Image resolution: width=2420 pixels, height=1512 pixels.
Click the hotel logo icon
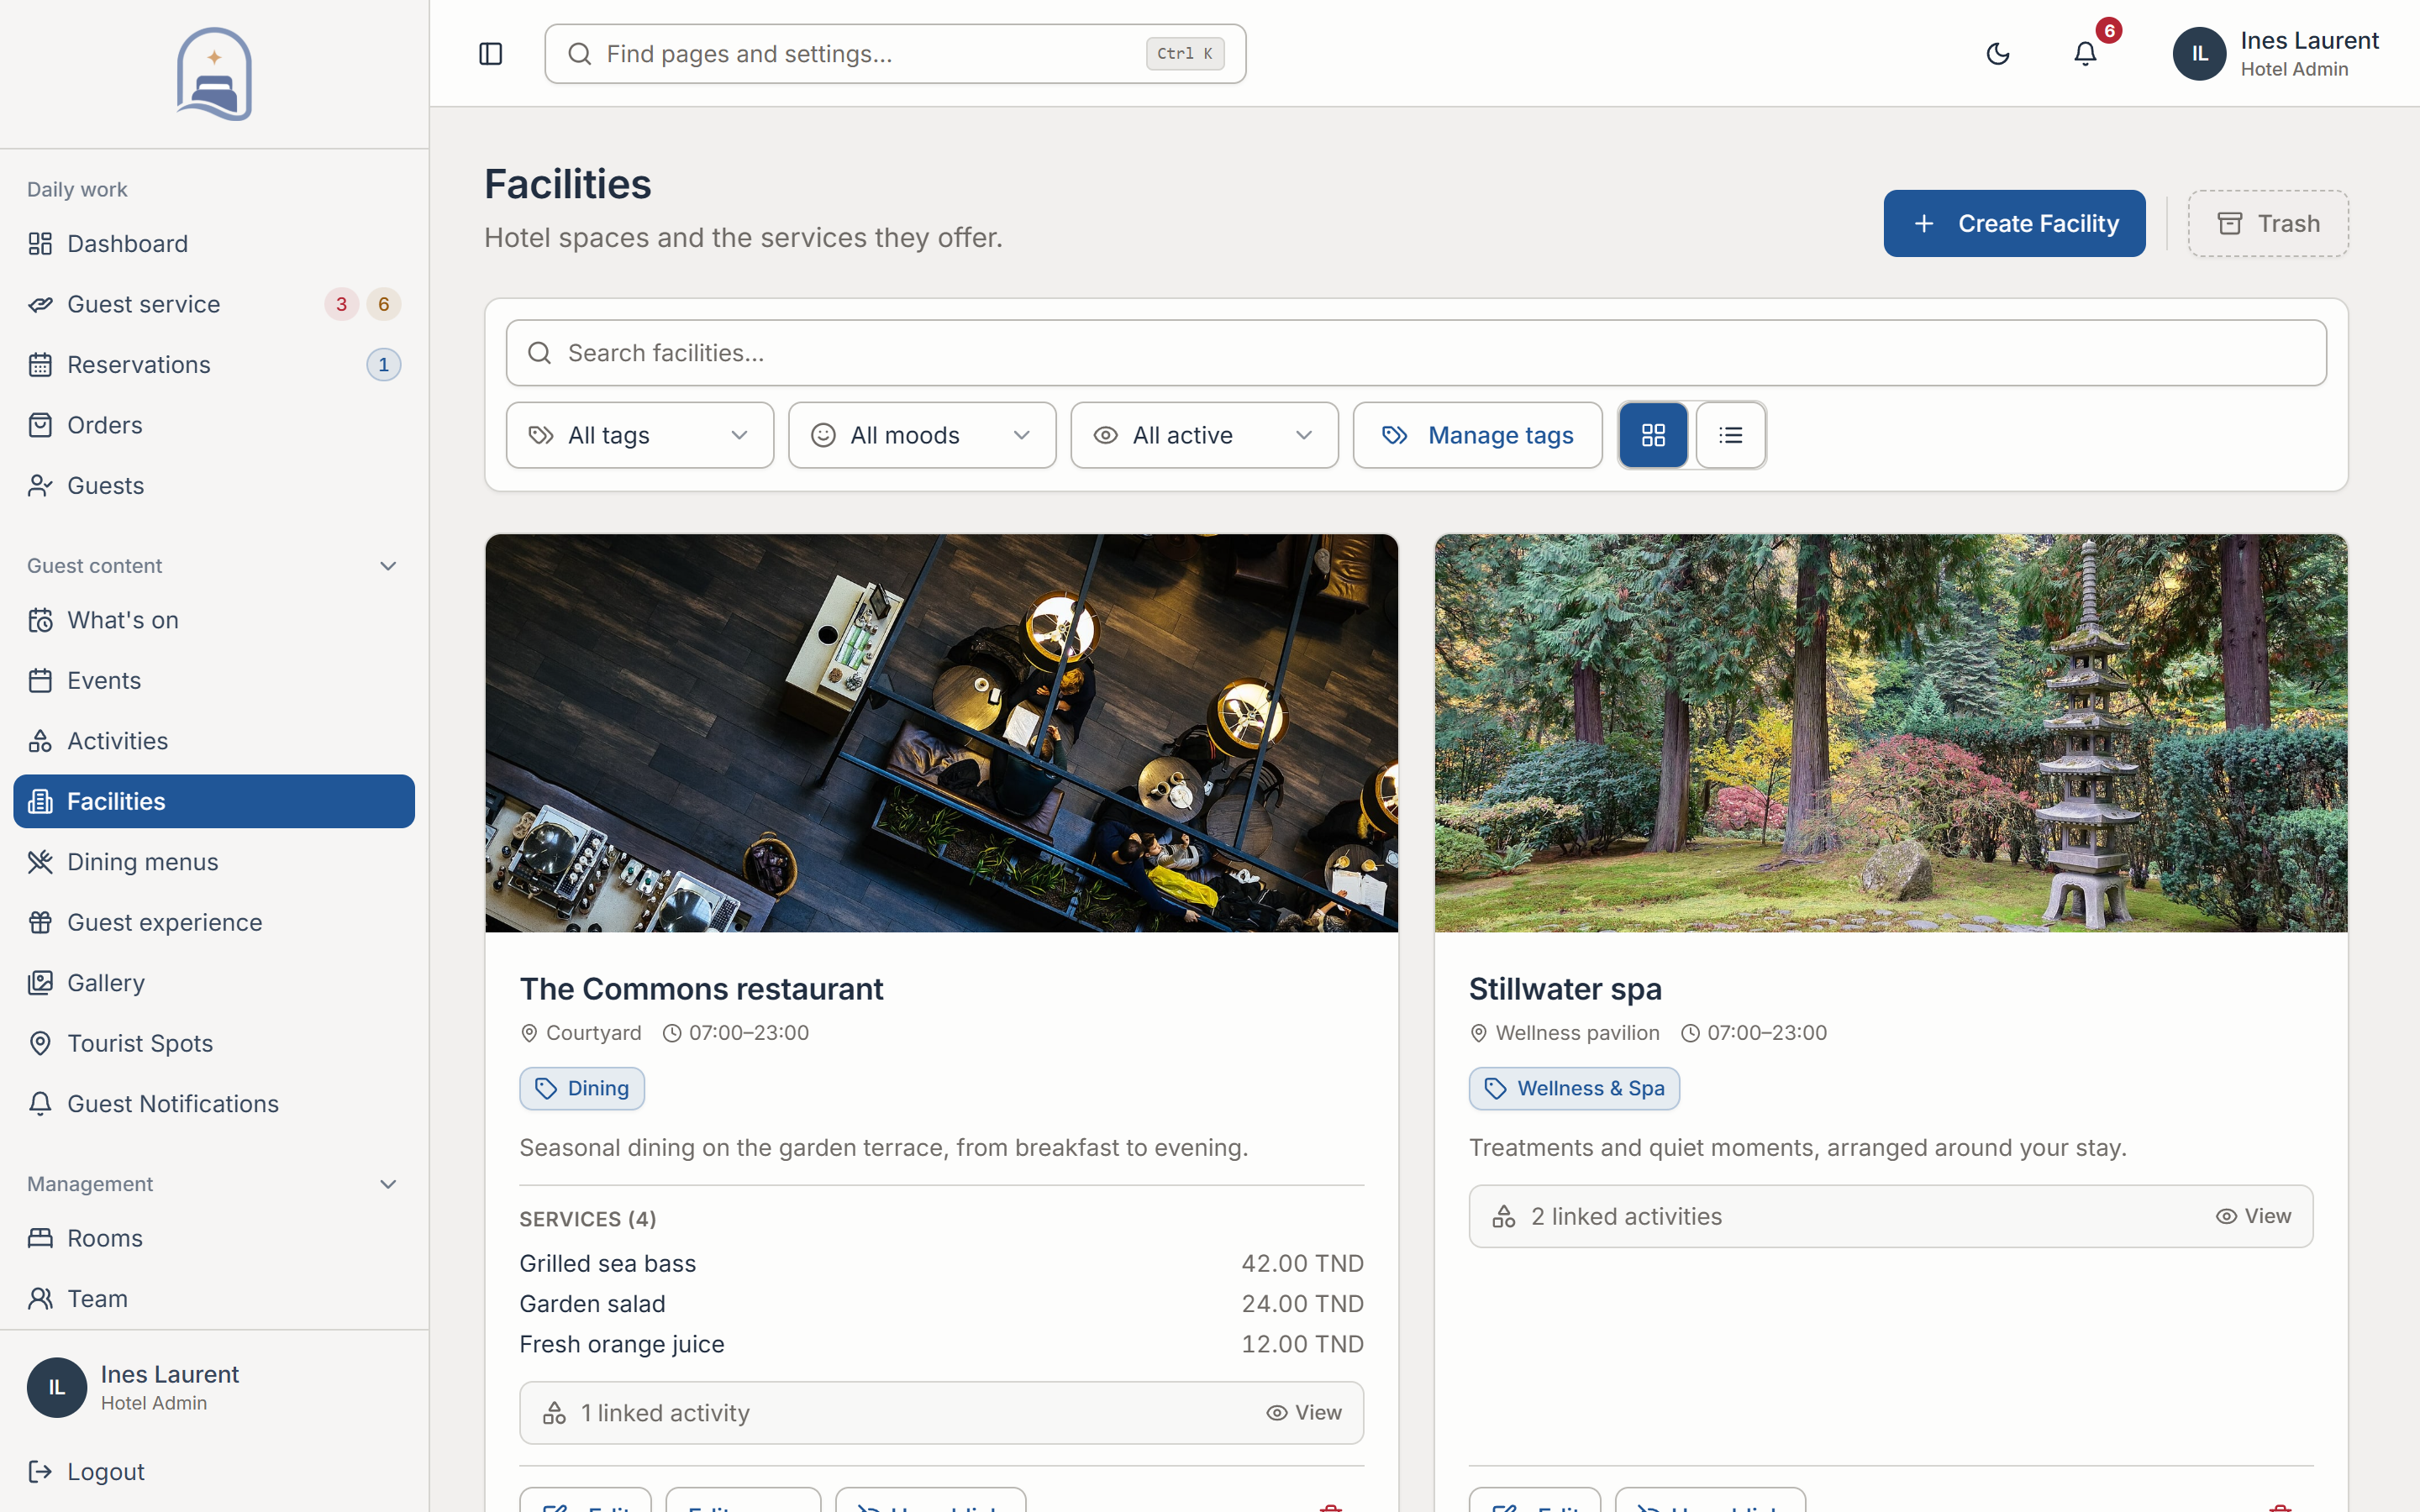coord(214,74)
